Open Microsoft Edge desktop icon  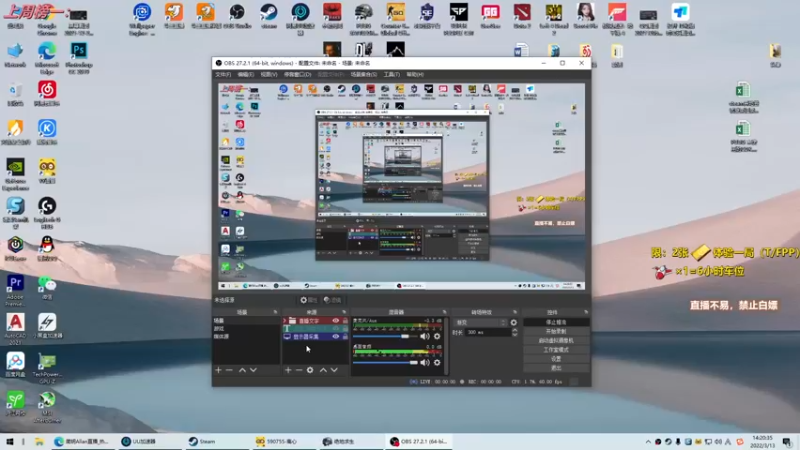pos(47,57)
